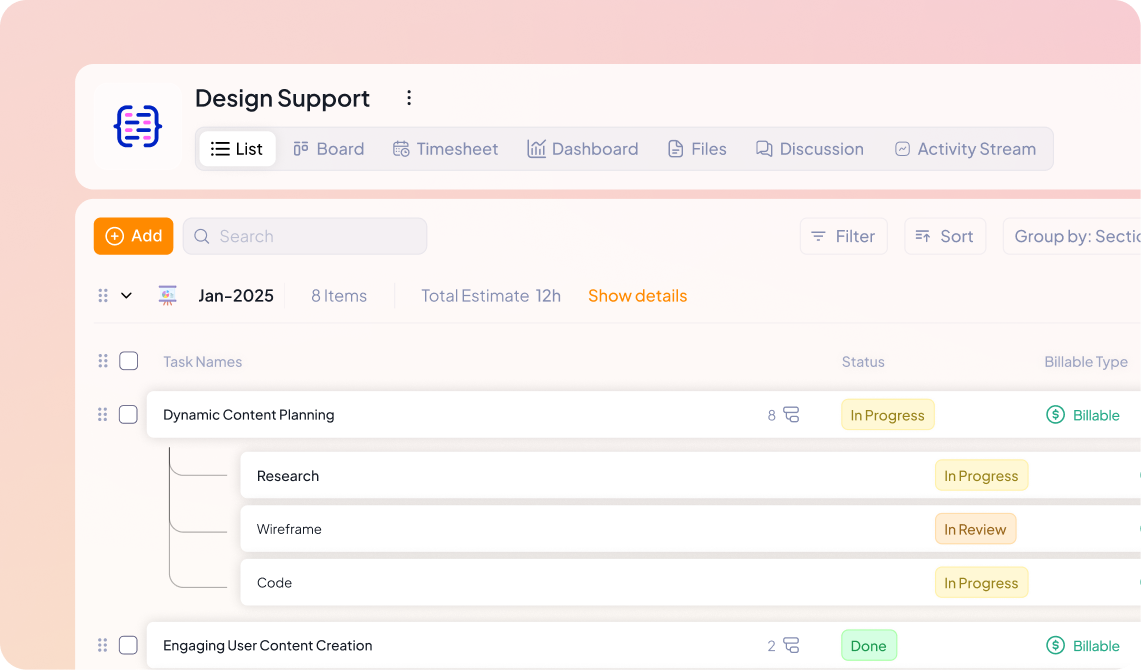
Task: Open the three-dot menu beside Design Support
Action: [409, 98]
